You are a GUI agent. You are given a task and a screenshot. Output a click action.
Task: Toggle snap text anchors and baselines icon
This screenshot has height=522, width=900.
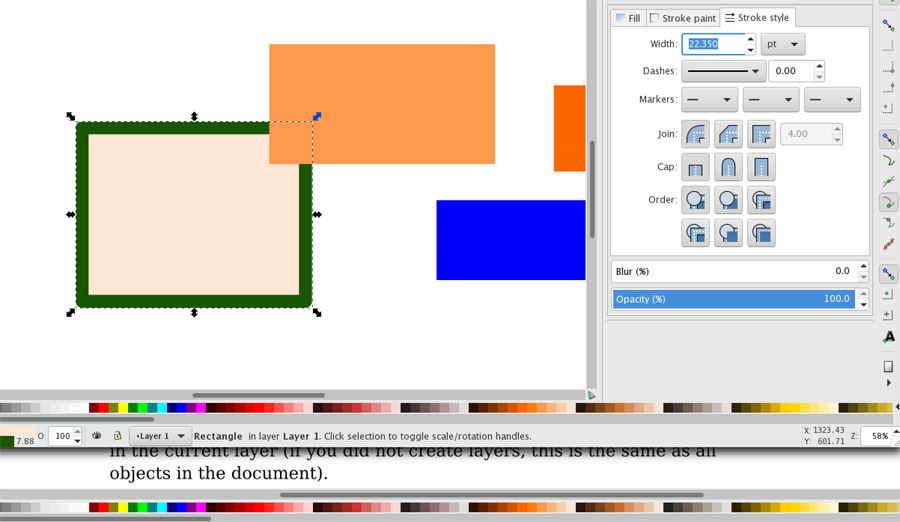click(x=889, y=337)
